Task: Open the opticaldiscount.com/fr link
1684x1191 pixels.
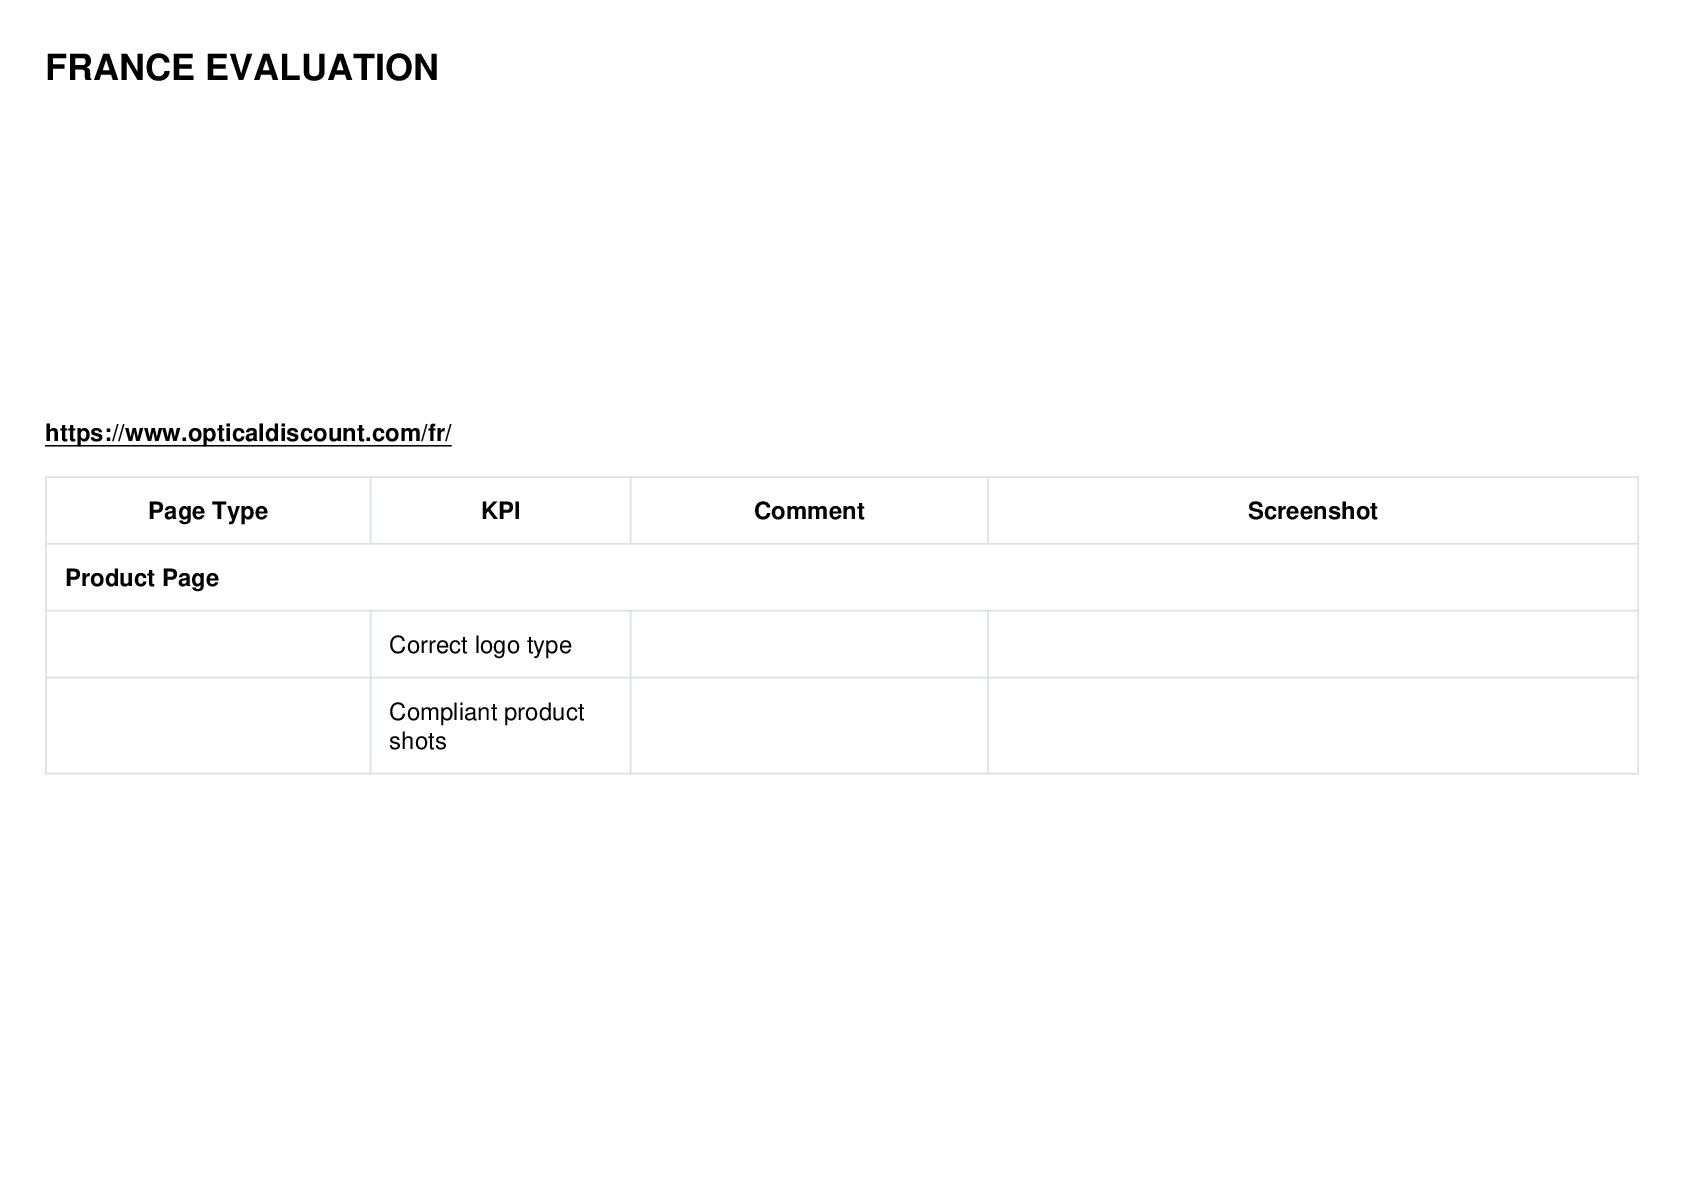Action: pos(248,433)
